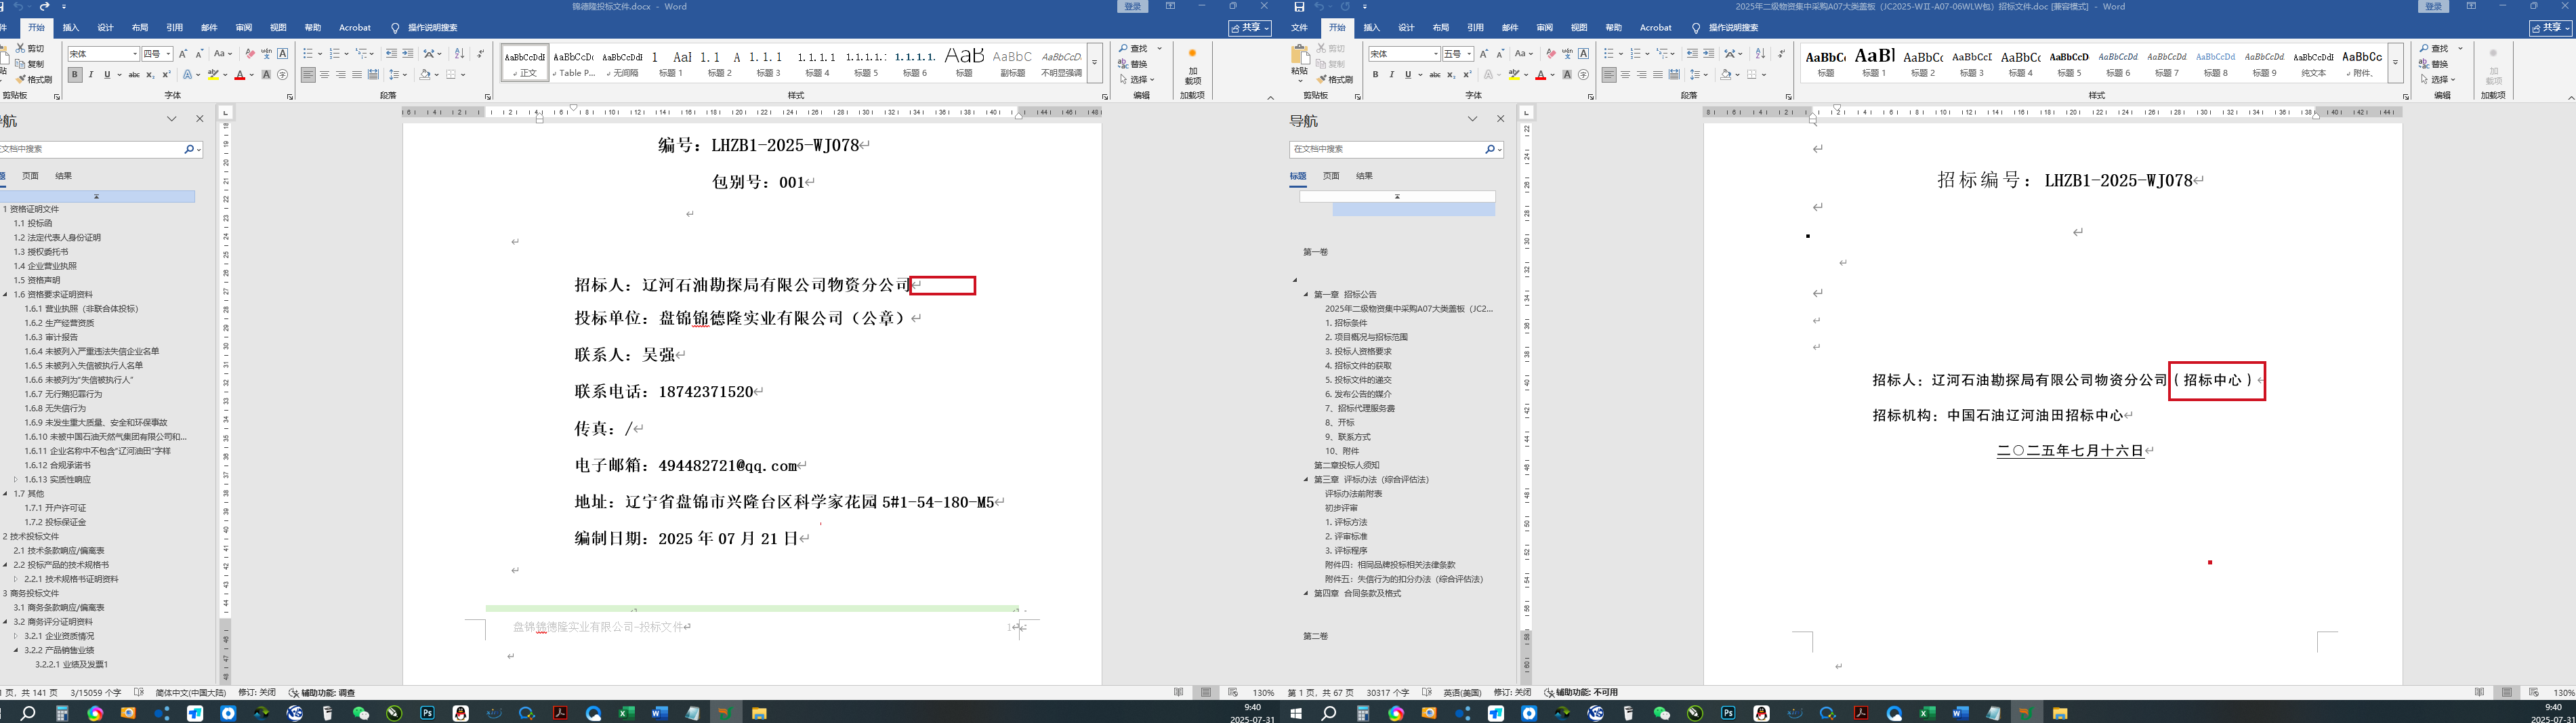2576x723 pixels.
Task: Save the right 招标文件 document
Action: tap(1299, 7)
